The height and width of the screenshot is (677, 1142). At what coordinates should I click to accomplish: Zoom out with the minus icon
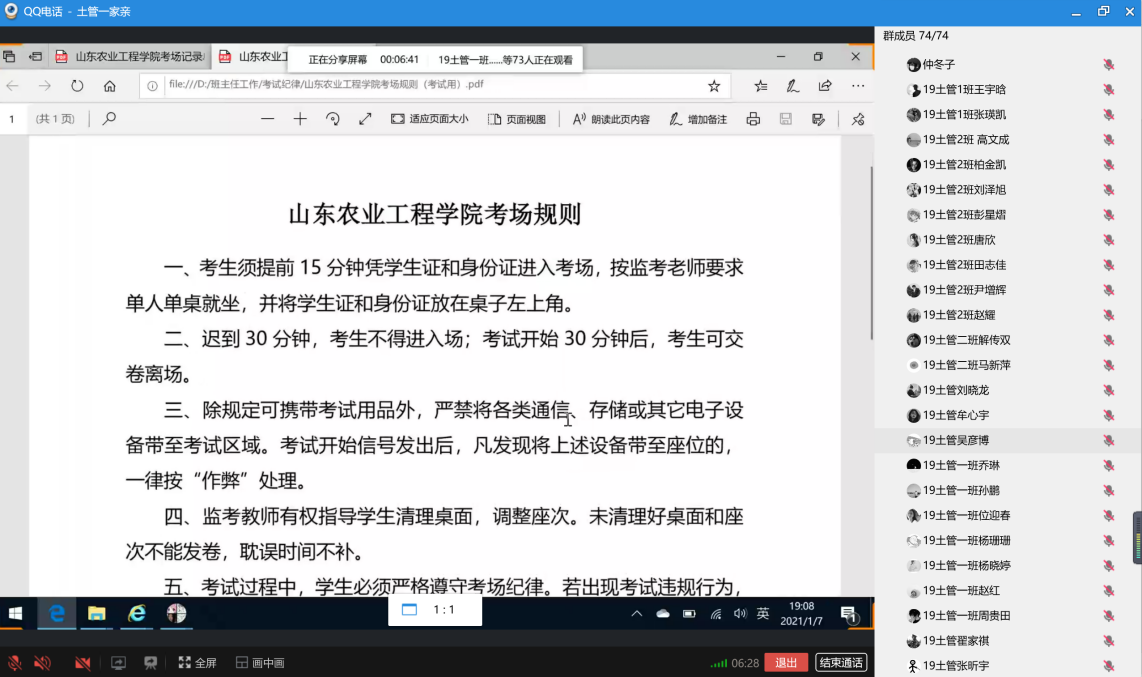click(267, 119)
